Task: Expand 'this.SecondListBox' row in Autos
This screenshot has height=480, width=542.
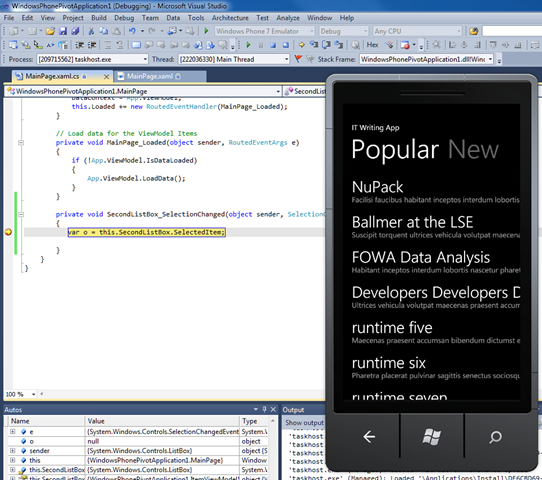Action: click(x=13, y=470)
